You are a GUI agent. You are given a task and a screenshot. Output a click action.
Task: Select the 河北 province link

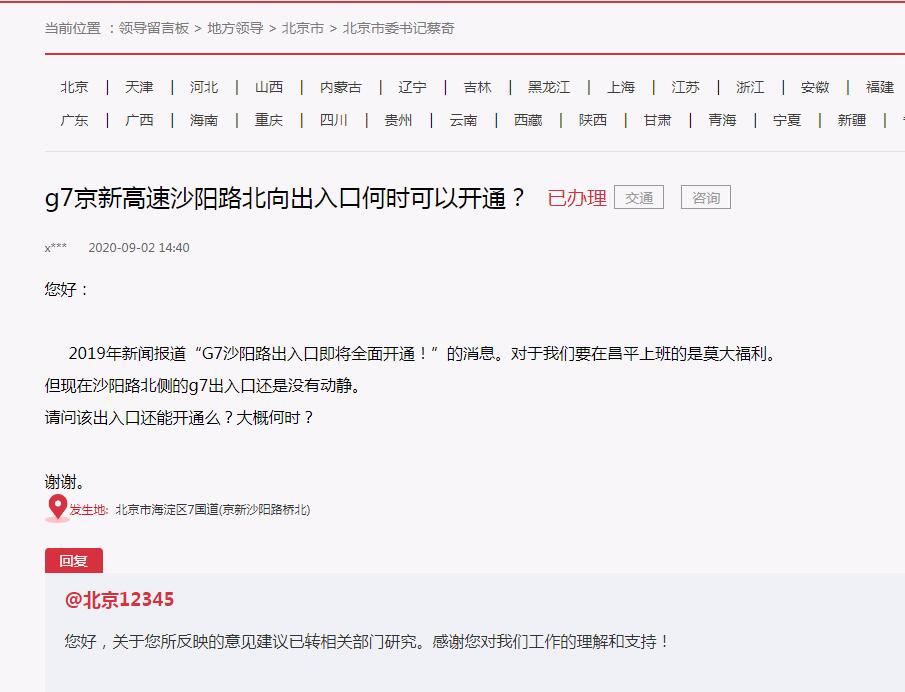coord(204,87)
